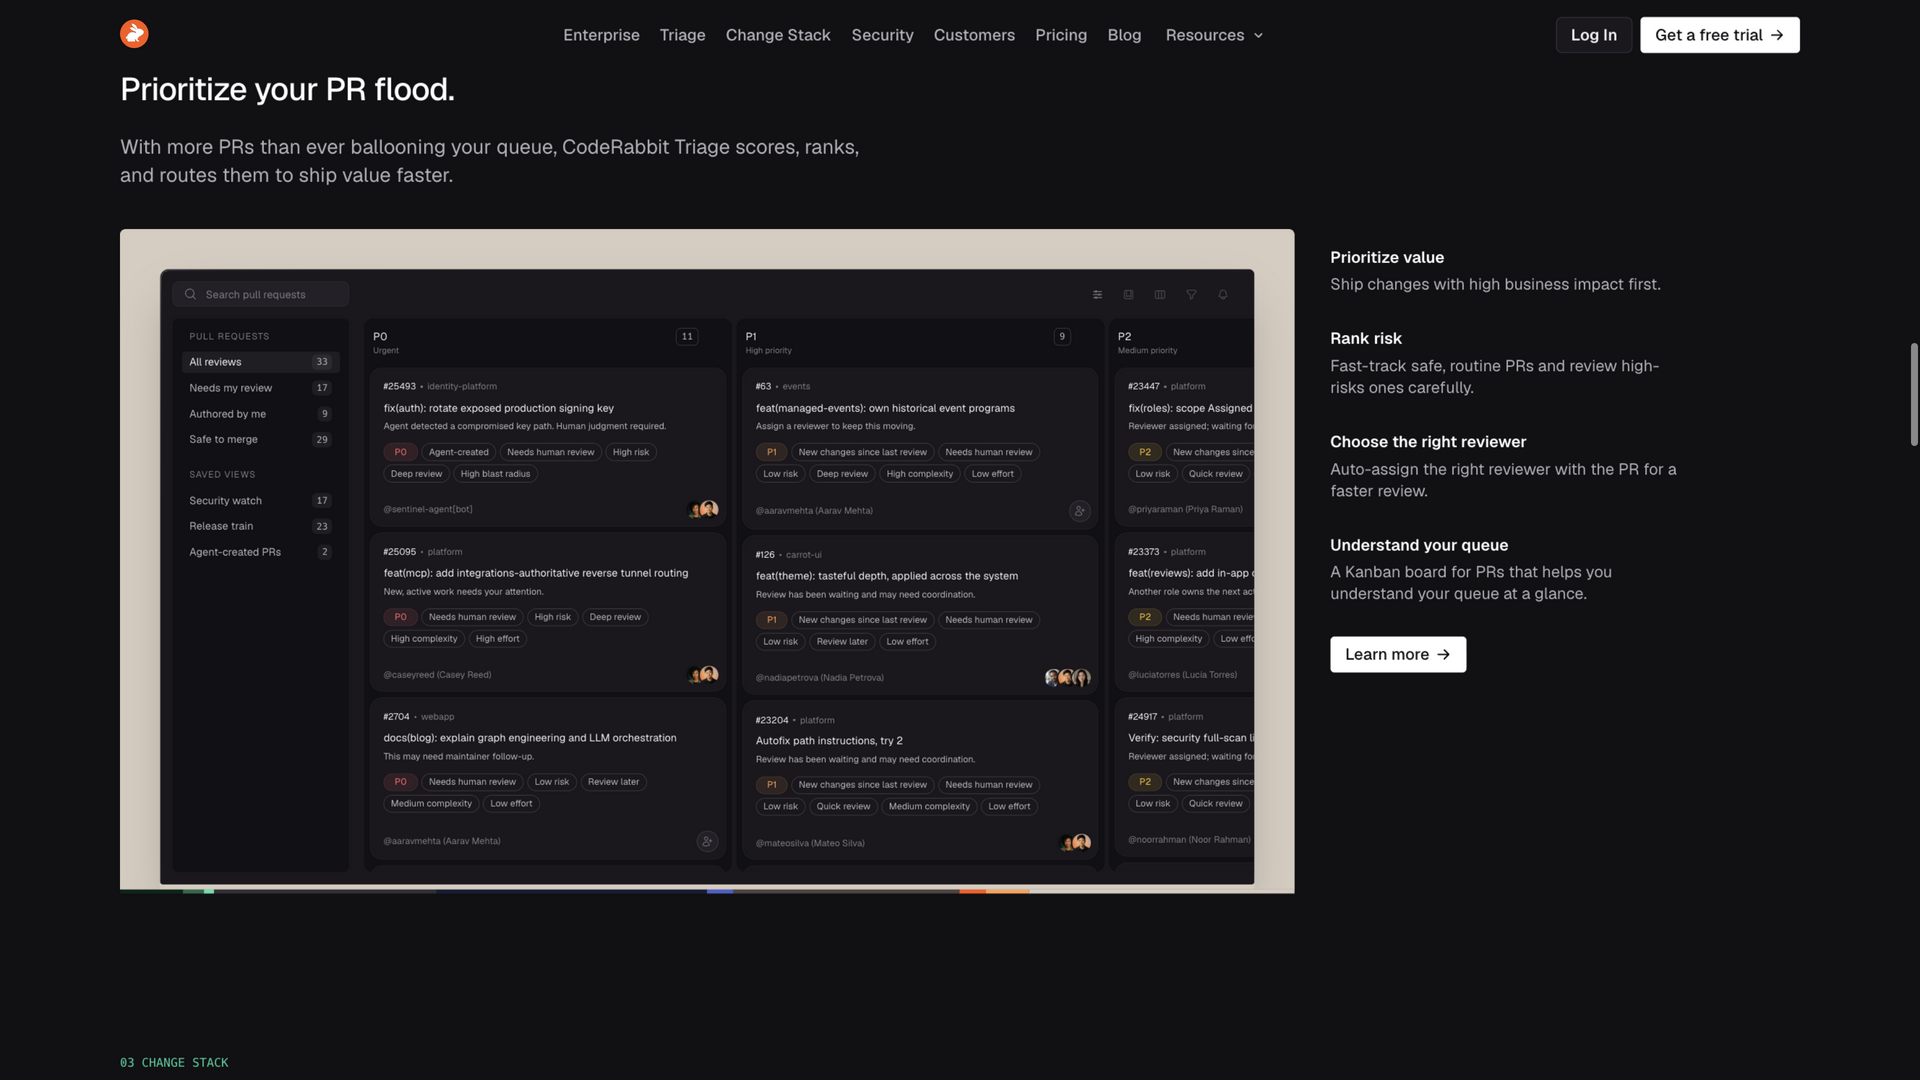Screen dimensions: 1920x1080
Task: Click the Get a free trial button
Action: 1719,35
